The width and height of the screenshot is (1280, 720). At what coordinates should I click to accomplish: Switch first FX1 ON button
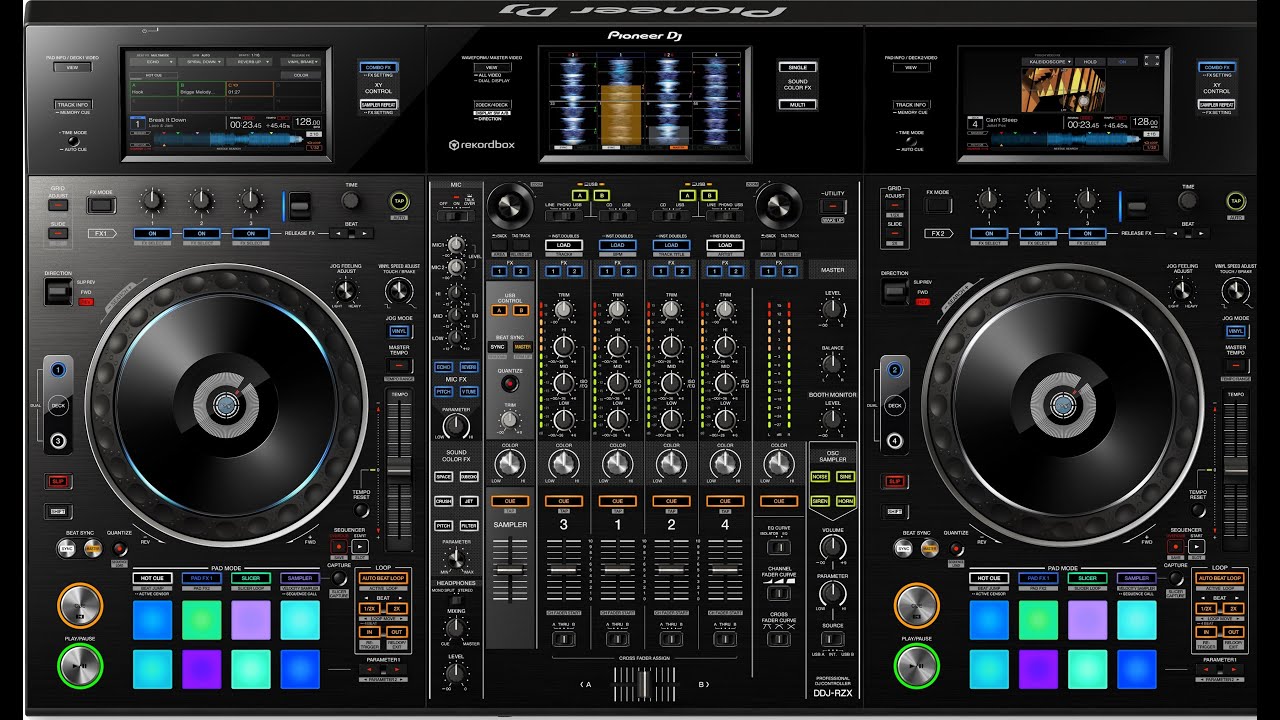tap(152, 233)
